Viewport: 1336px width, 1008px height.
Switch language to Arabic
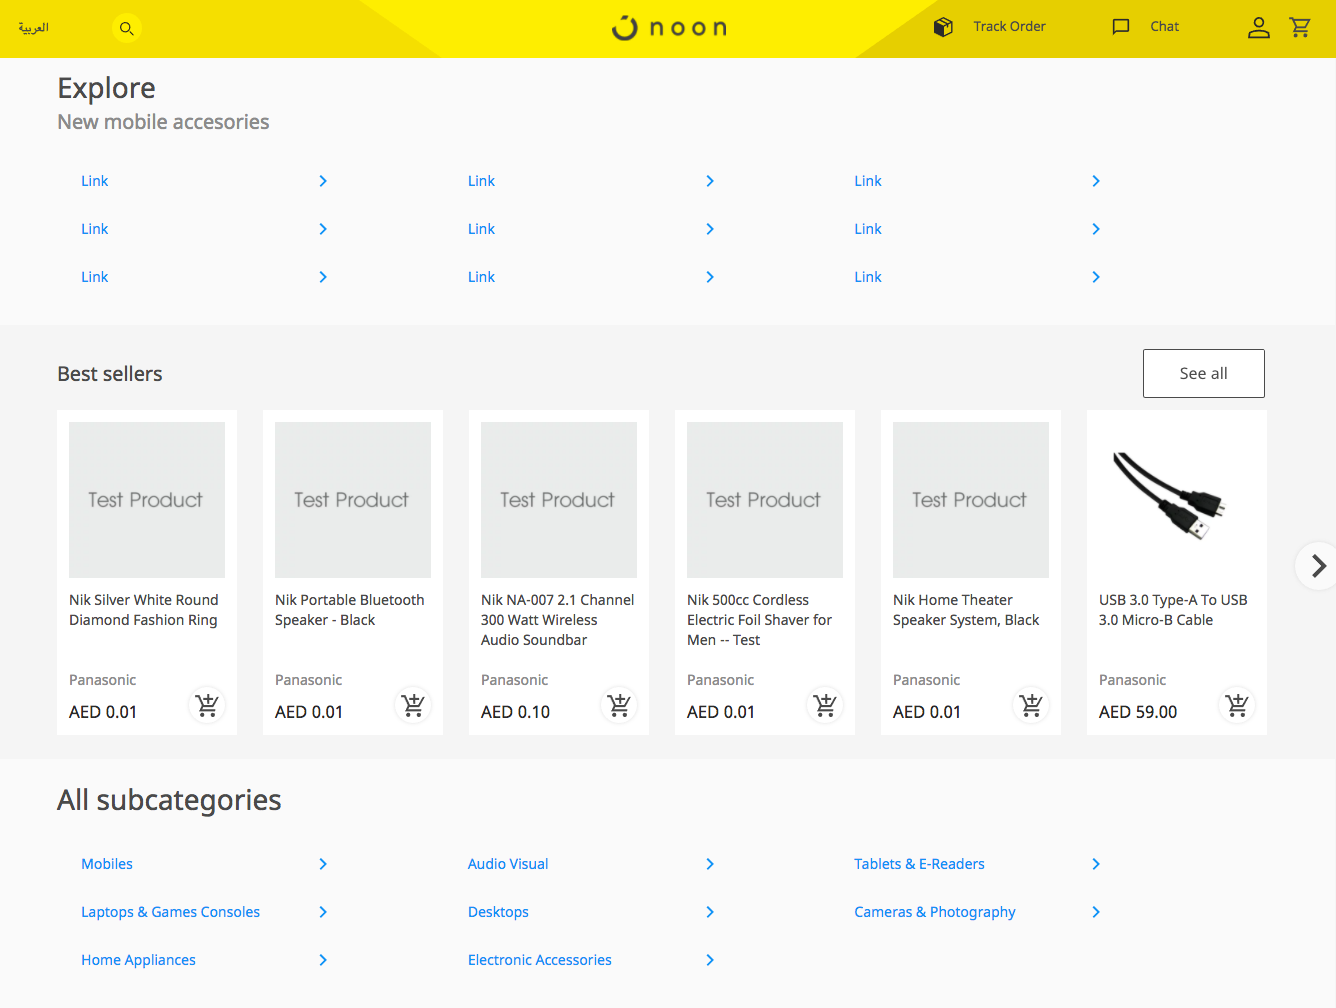33,27
